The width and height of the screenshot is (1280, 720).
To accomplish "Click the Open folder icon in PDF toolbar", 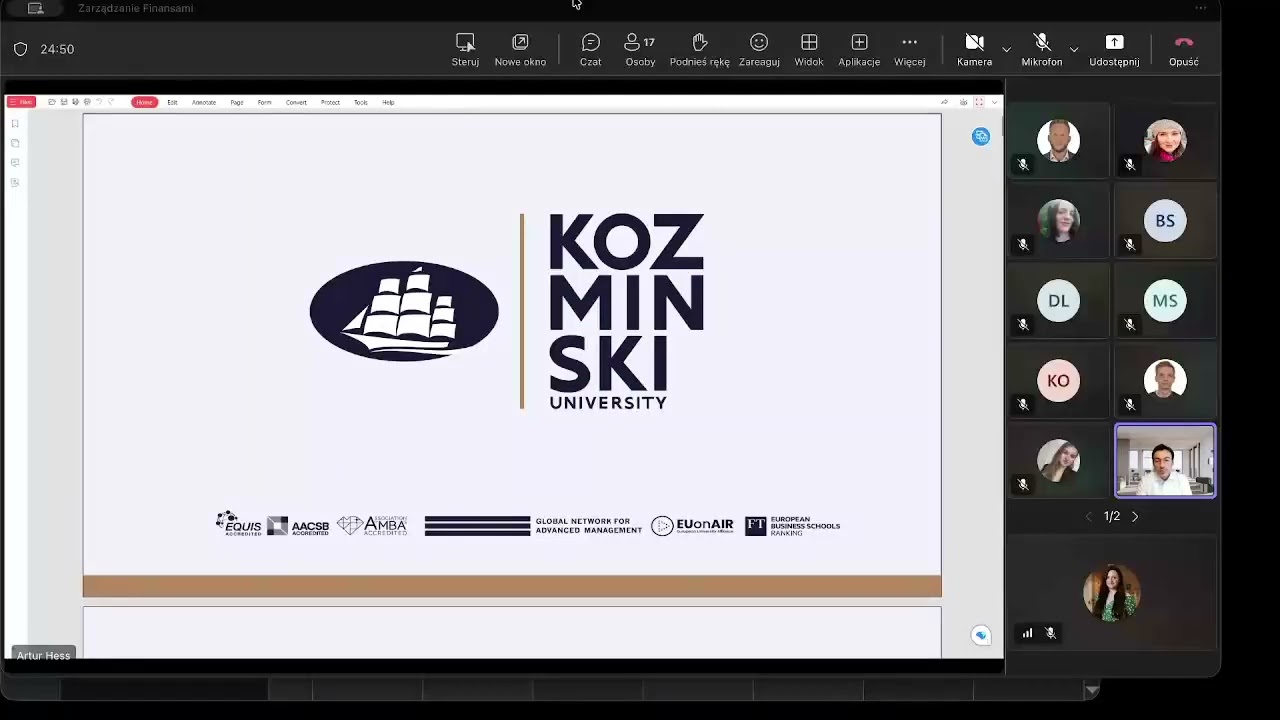I will click(52, 102).
